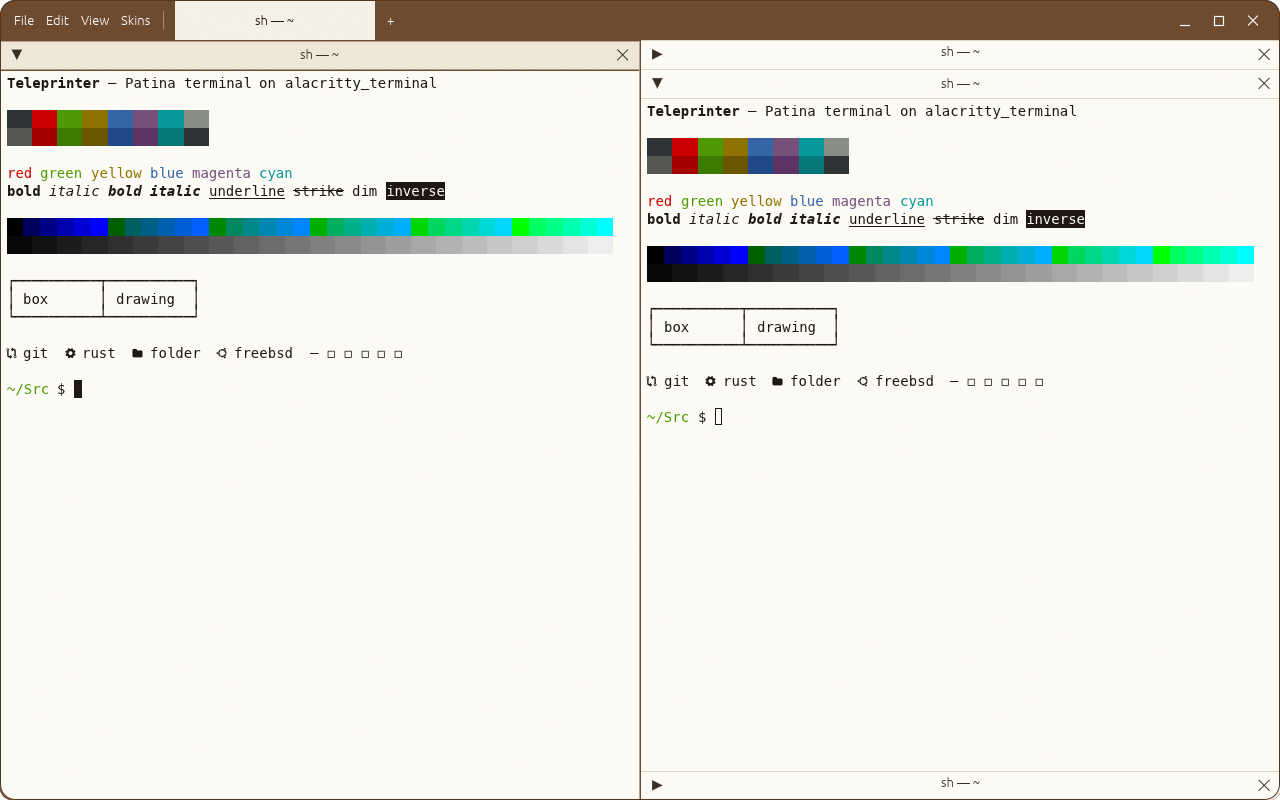Collapse the left terminal pane
1280x800 pixels.
(17, 55)
